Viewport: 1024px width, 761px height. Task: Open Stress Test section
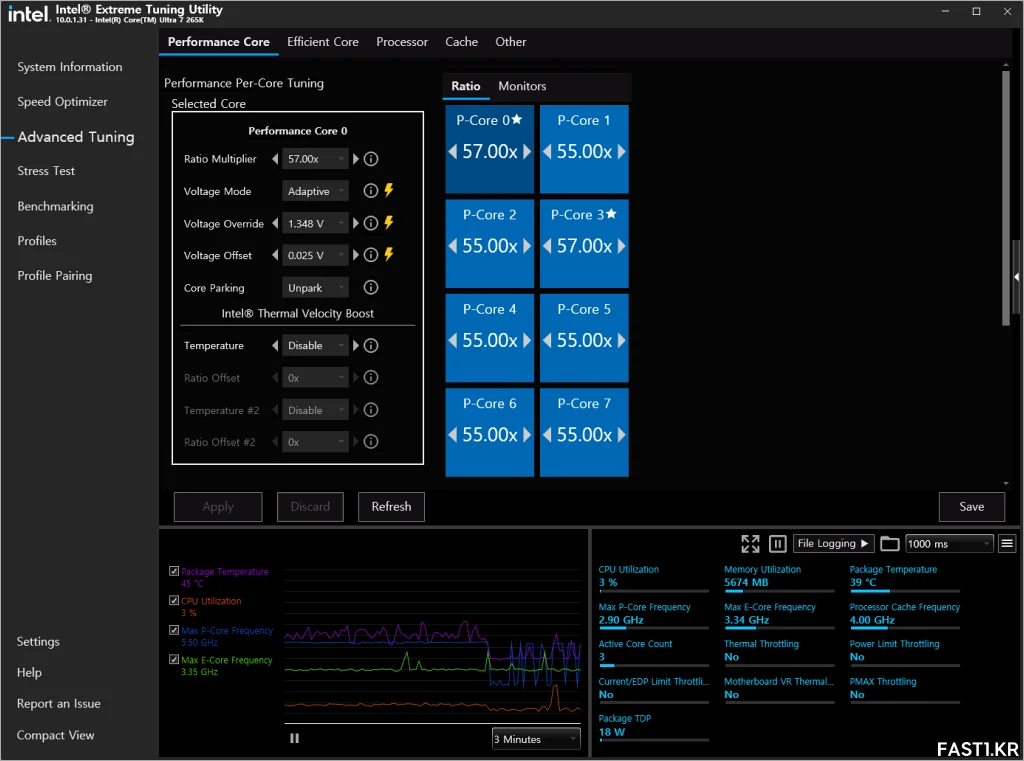pyautogui.click(x=46, y=171)
